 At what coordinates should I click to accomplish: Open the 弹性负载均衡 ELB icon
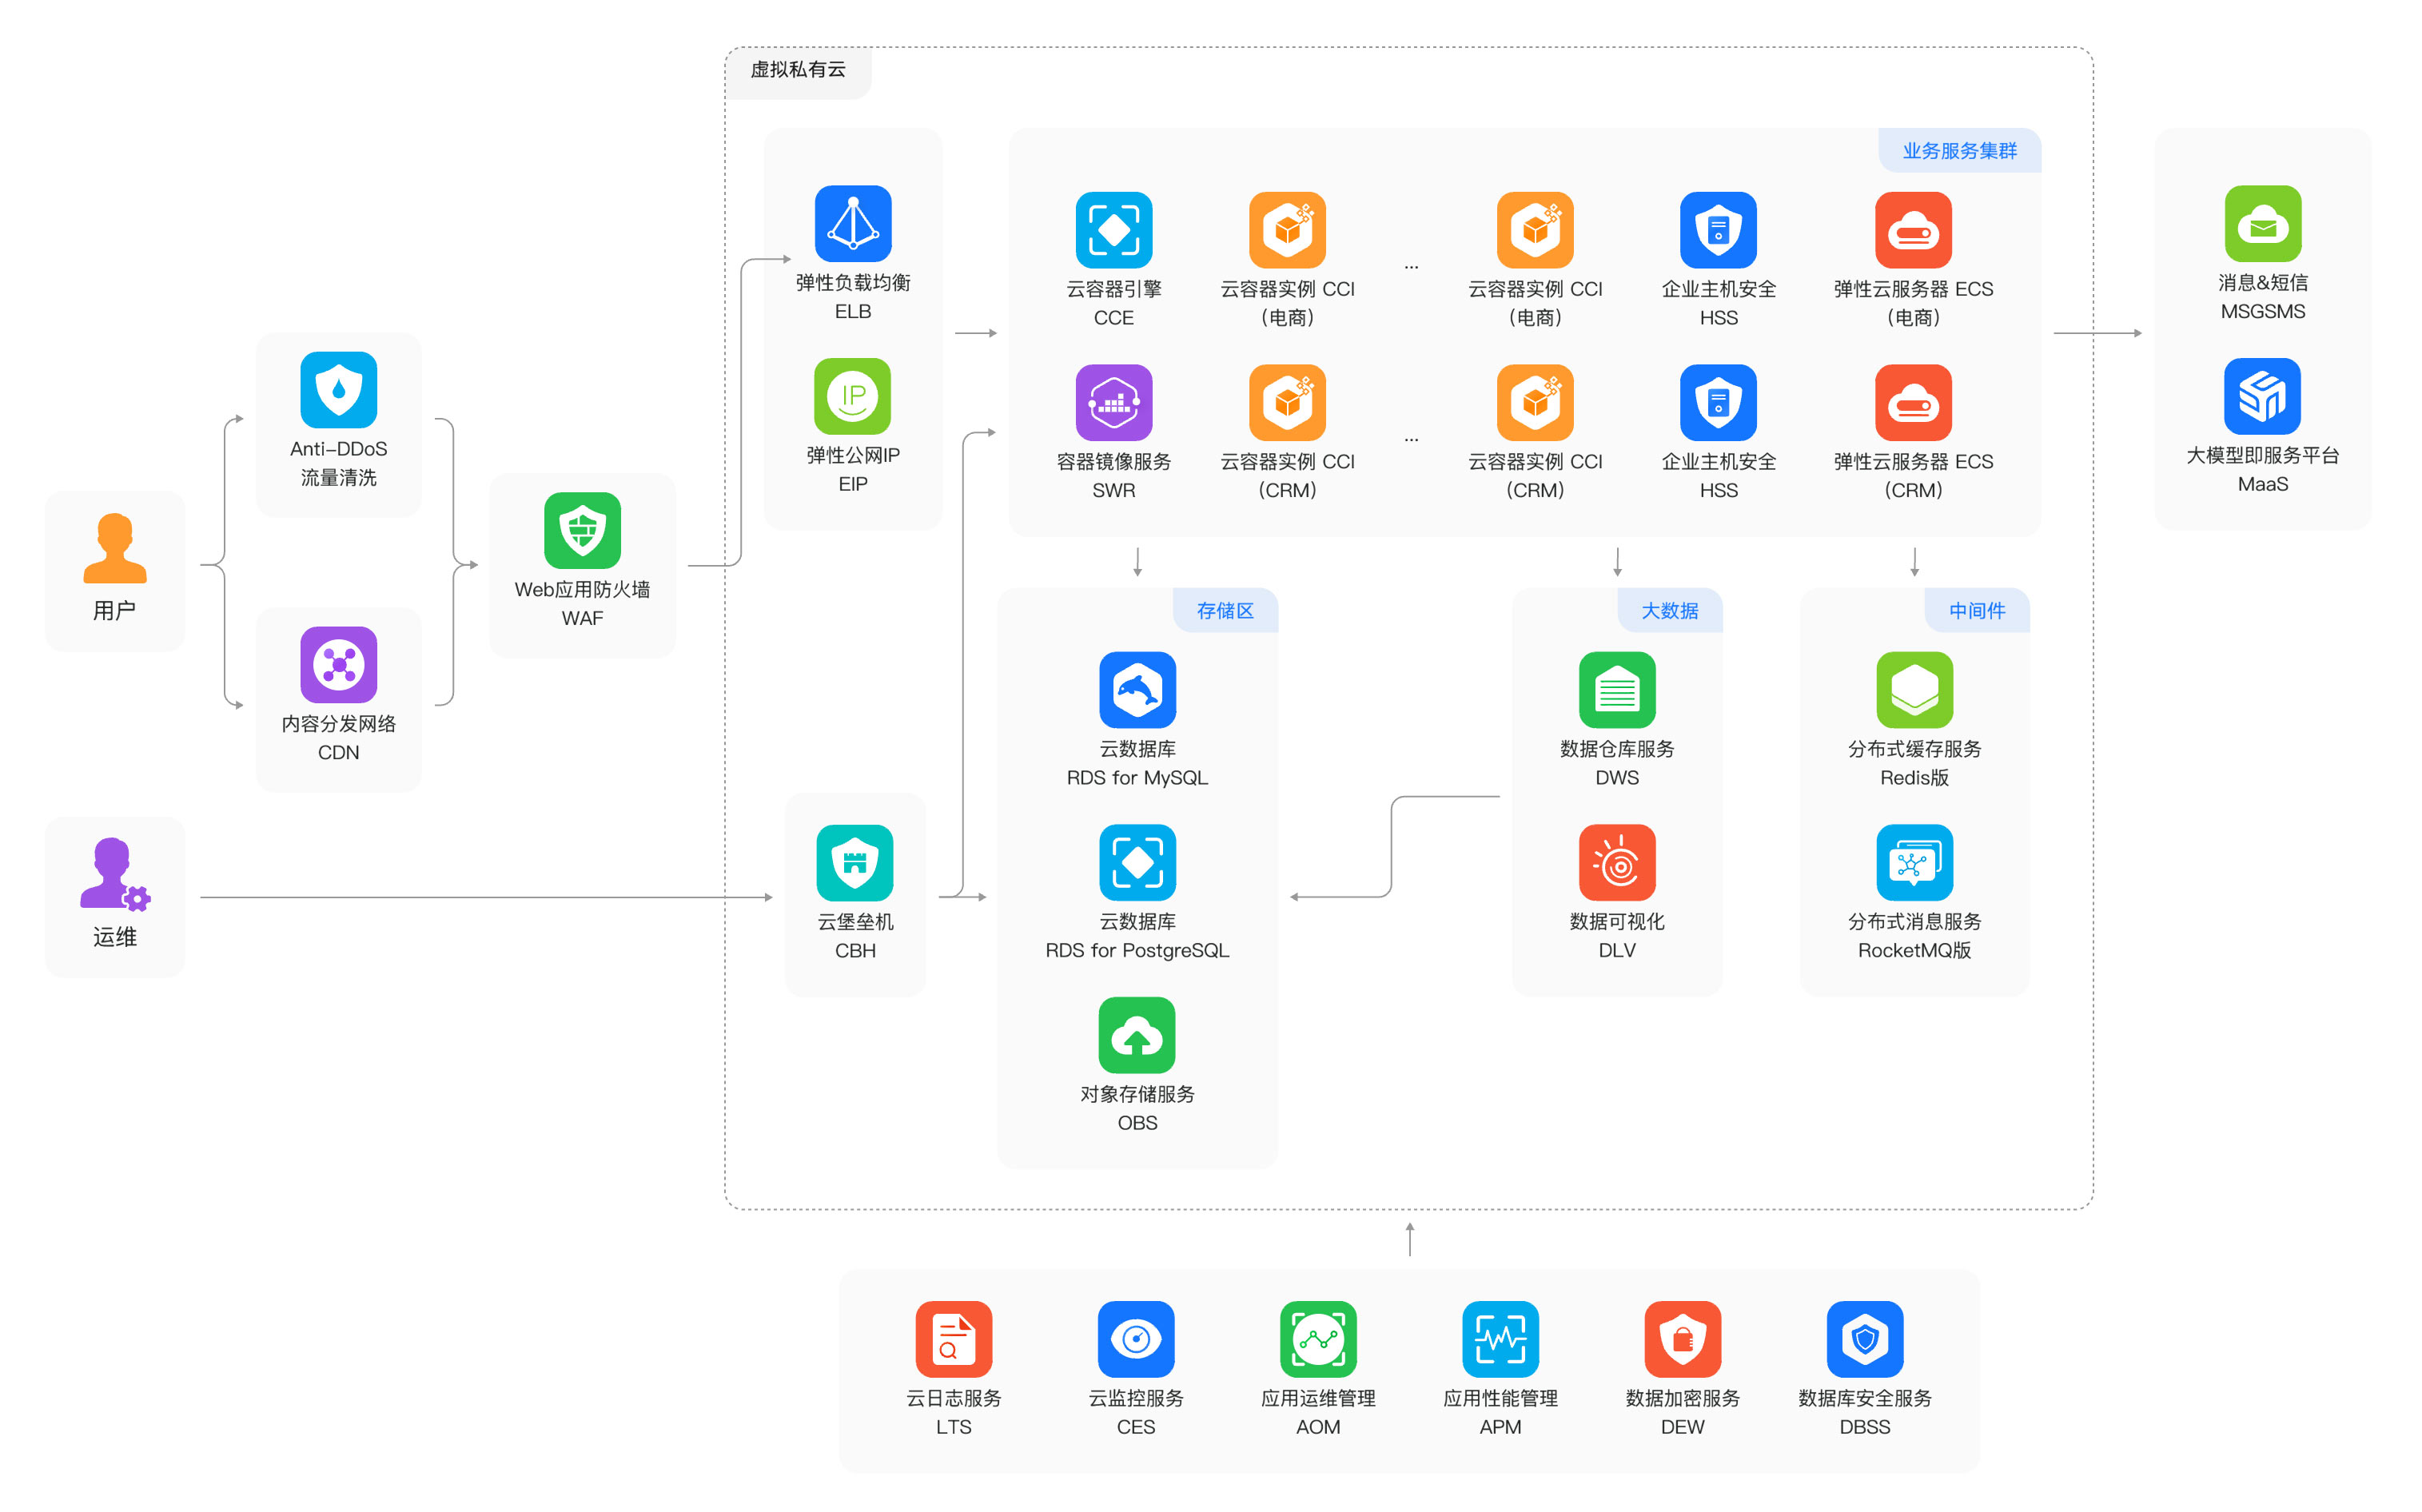tap(853, 224)
